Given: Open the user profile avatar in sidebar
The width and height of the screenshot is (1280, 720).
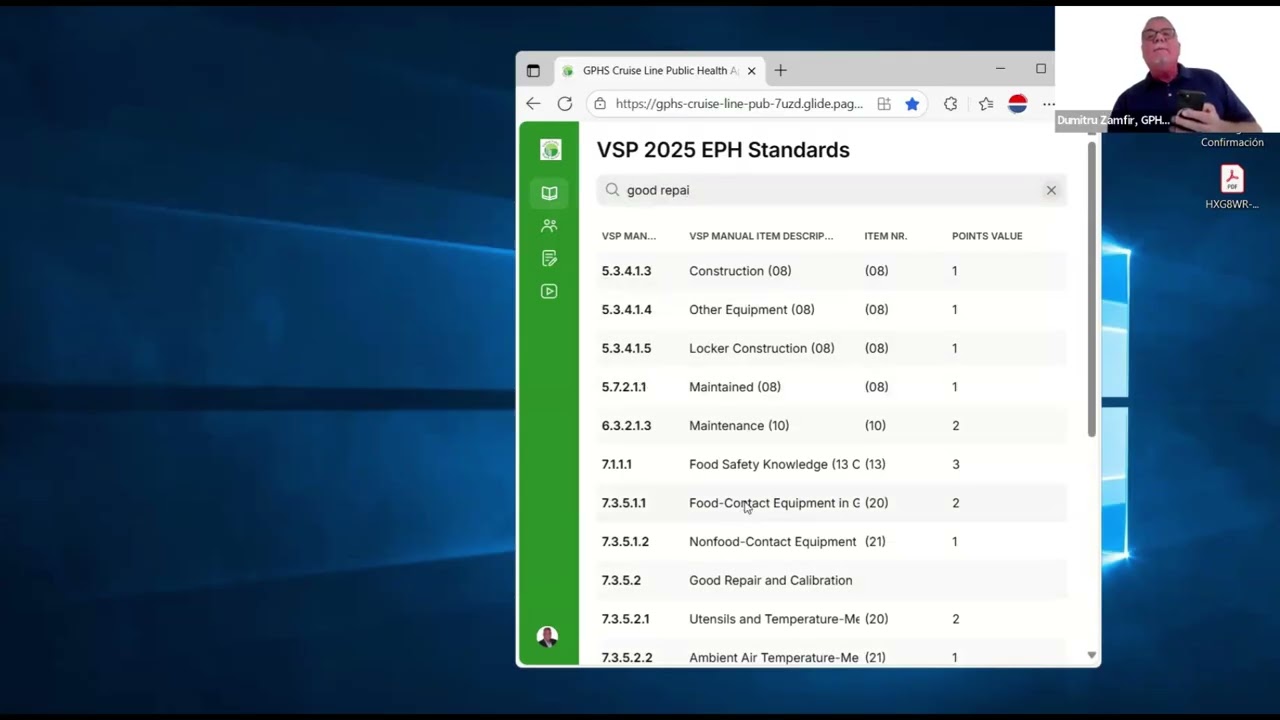Looking at the screenshot, I should click(x=547, y=637).
